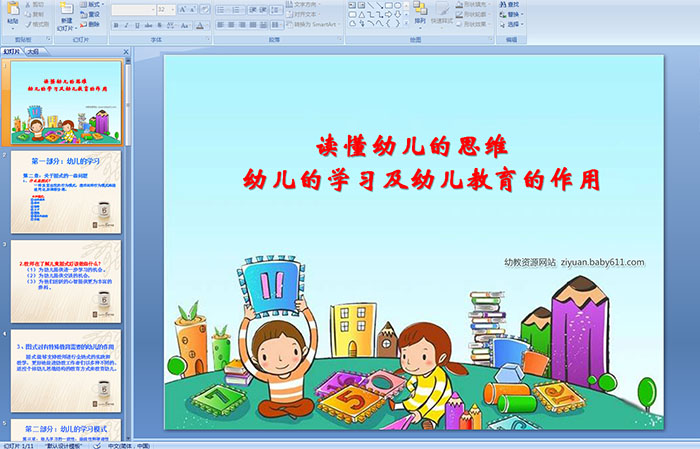Screen dimensions: 700x449
Task: Toggle underline formatting
Action: tap(137, 26)
